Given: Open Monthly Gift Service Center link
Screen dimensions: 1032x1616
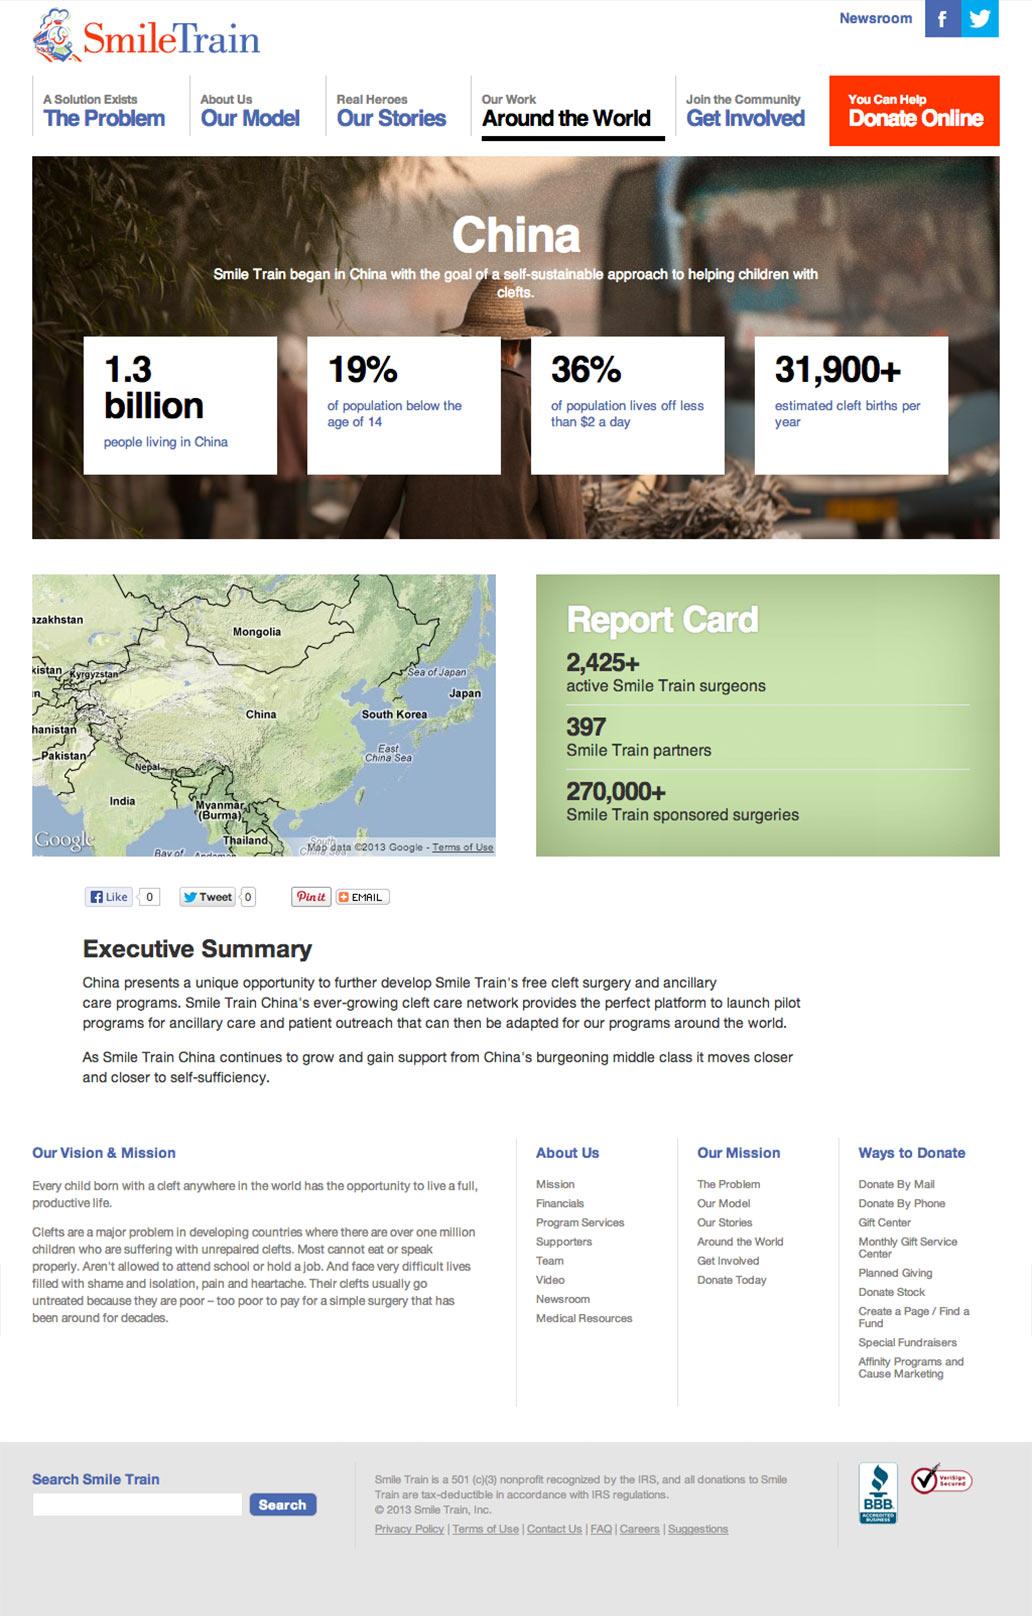Looking at the screenshot, I should click(907, 1247).
